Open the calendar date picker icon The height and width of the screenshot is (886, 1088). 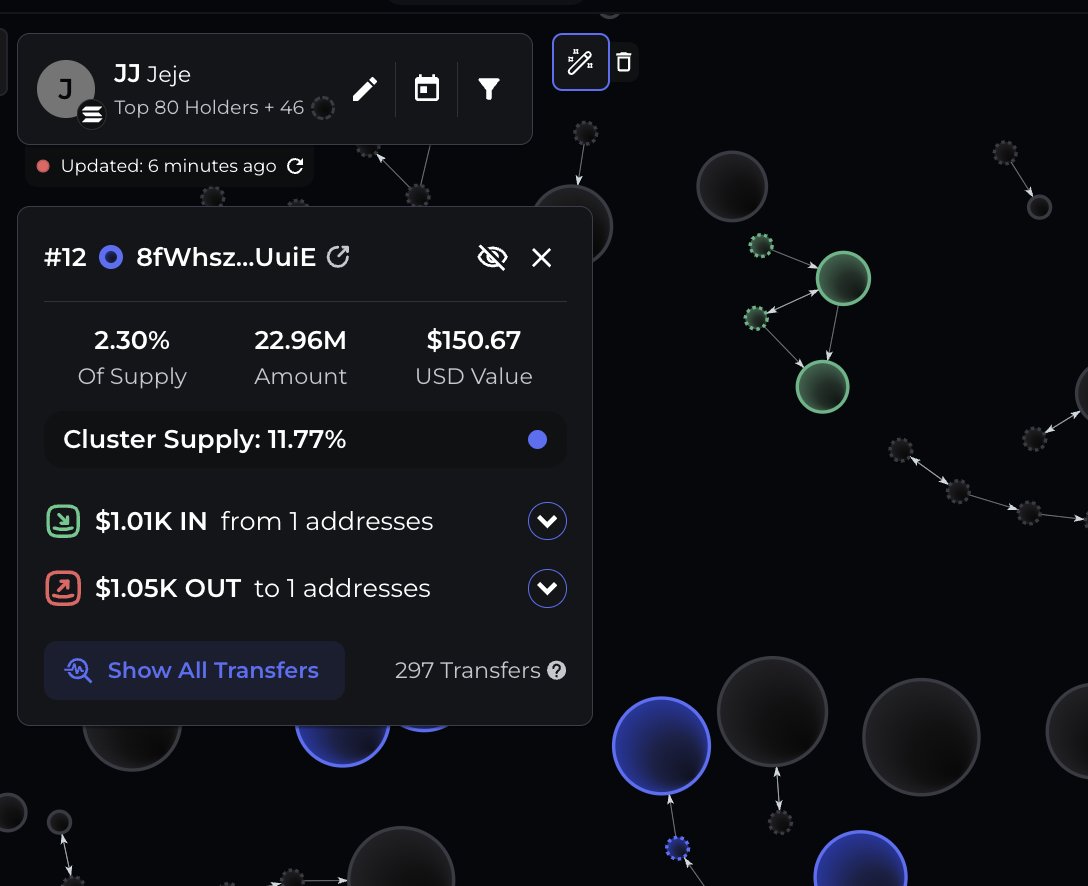pyautogui.click(x=427, y=89)
